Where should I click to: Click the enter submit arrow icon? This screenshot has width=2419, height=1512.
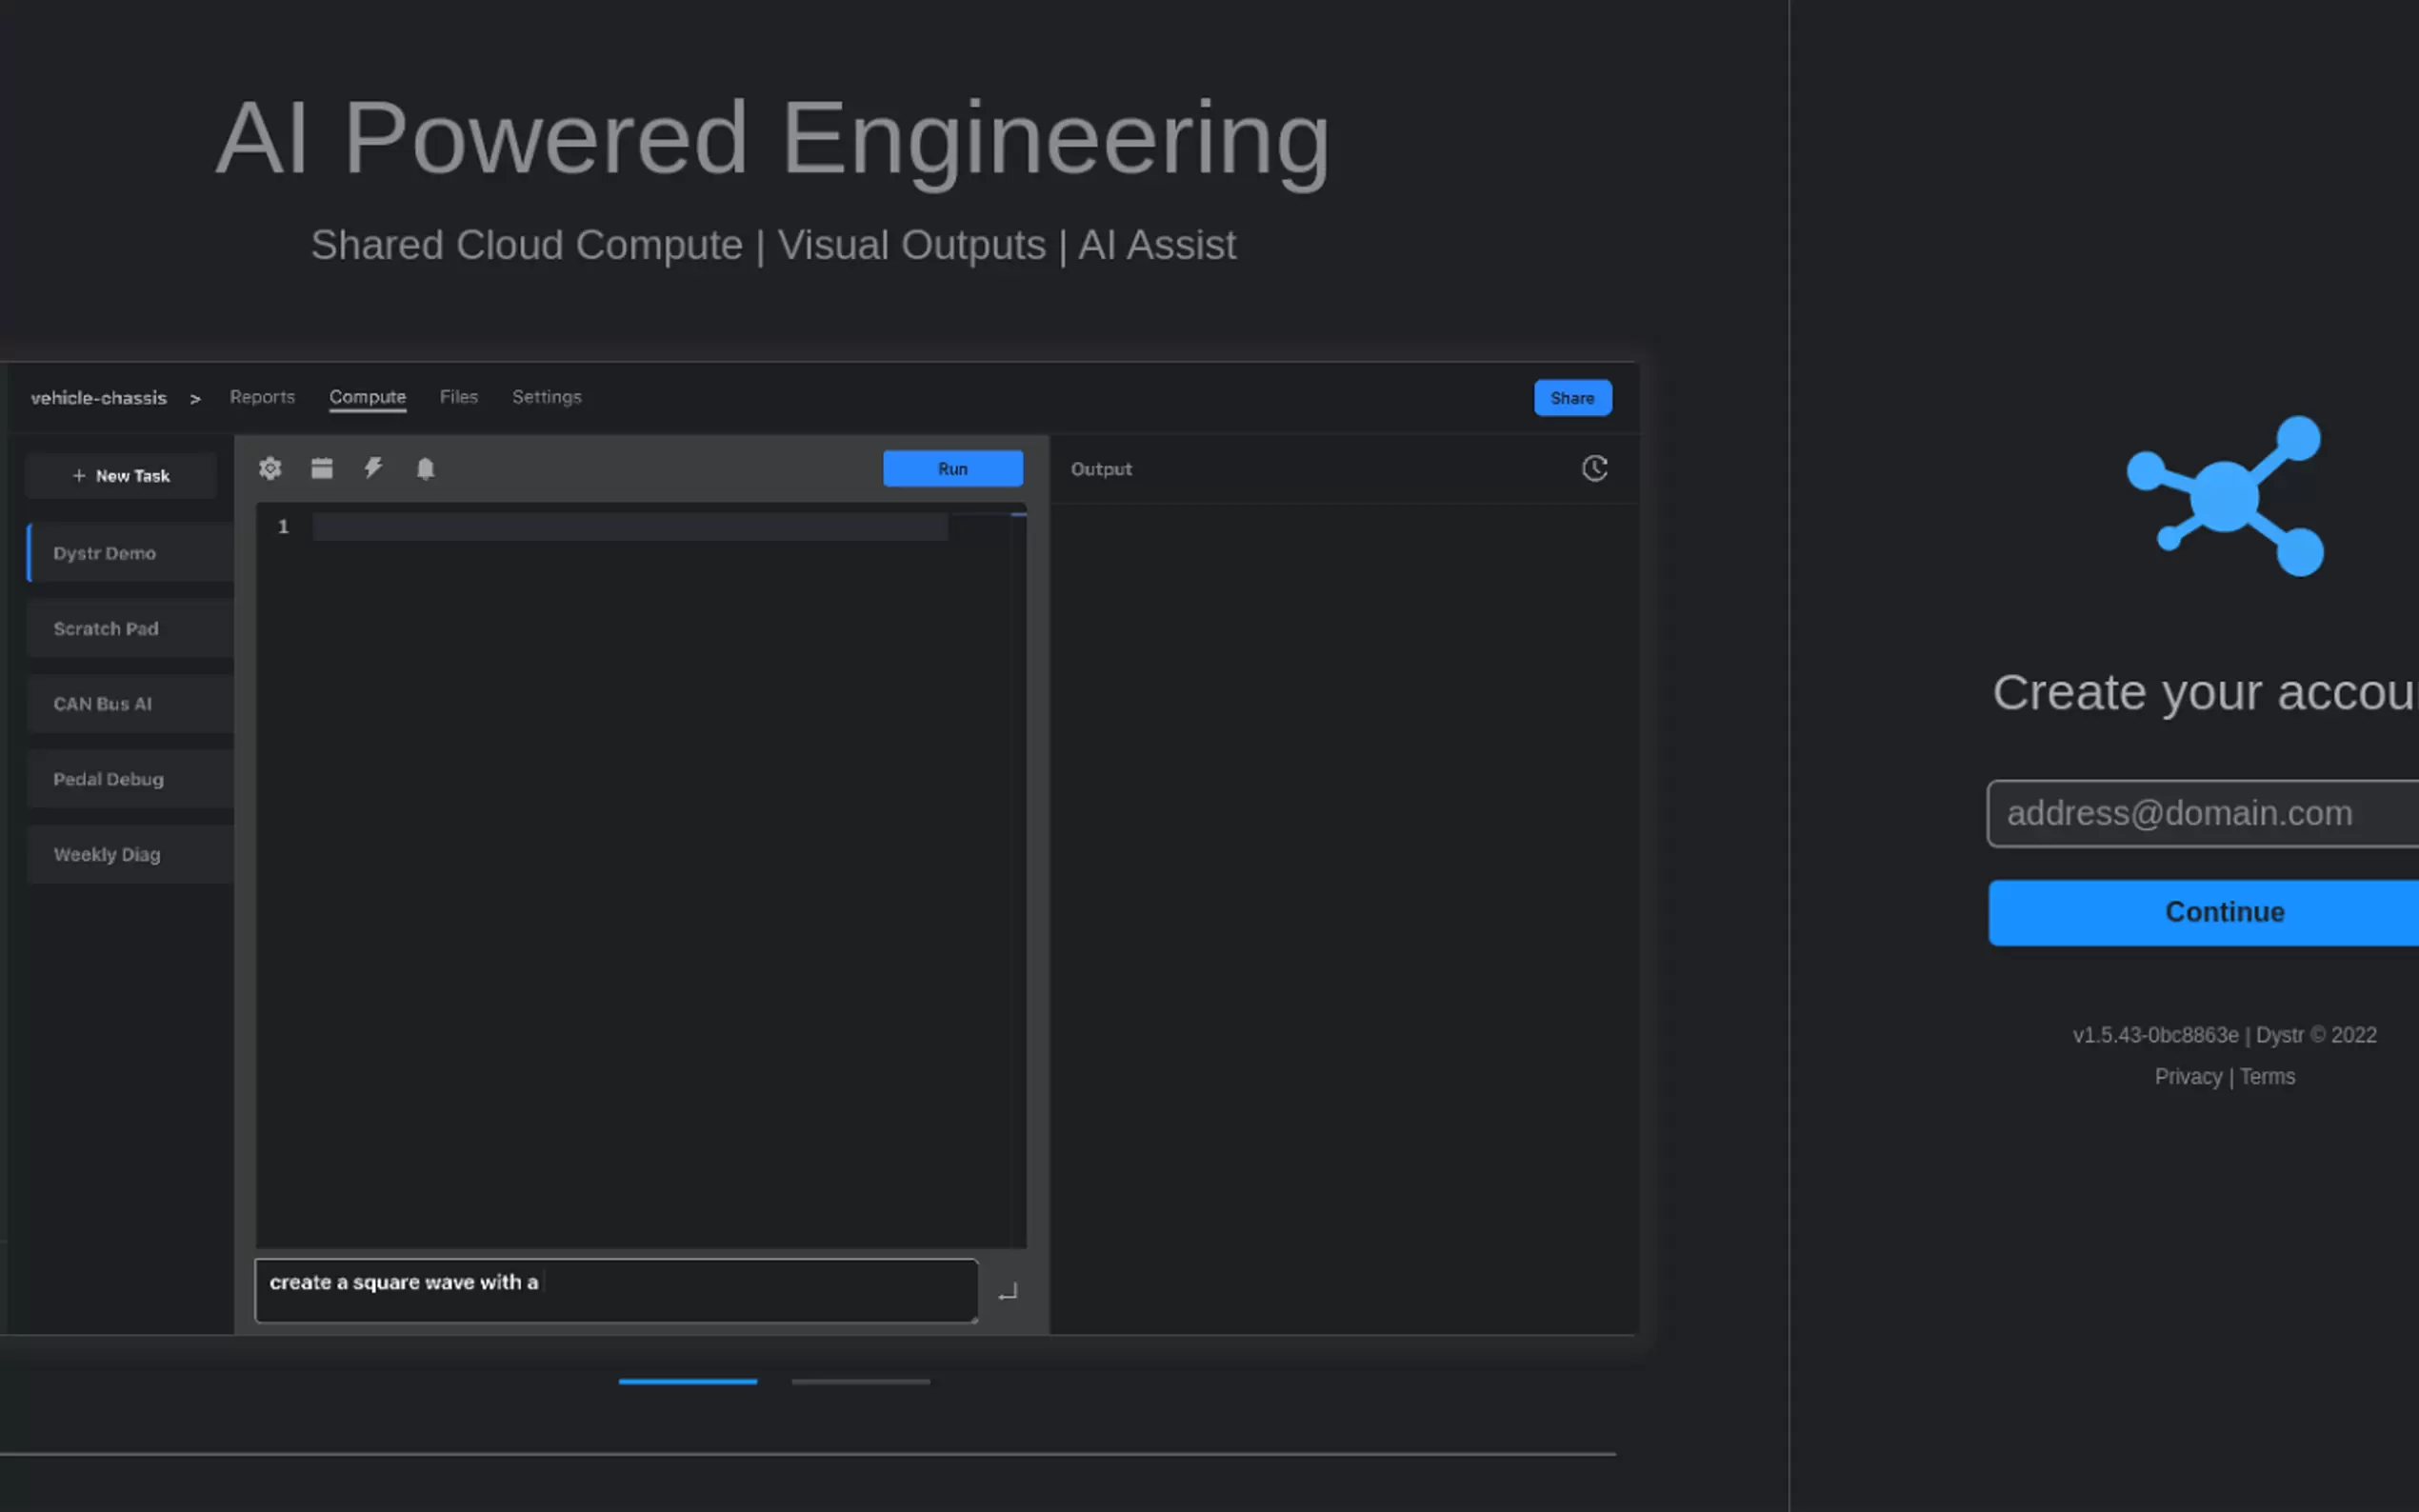point(1007,1292)
